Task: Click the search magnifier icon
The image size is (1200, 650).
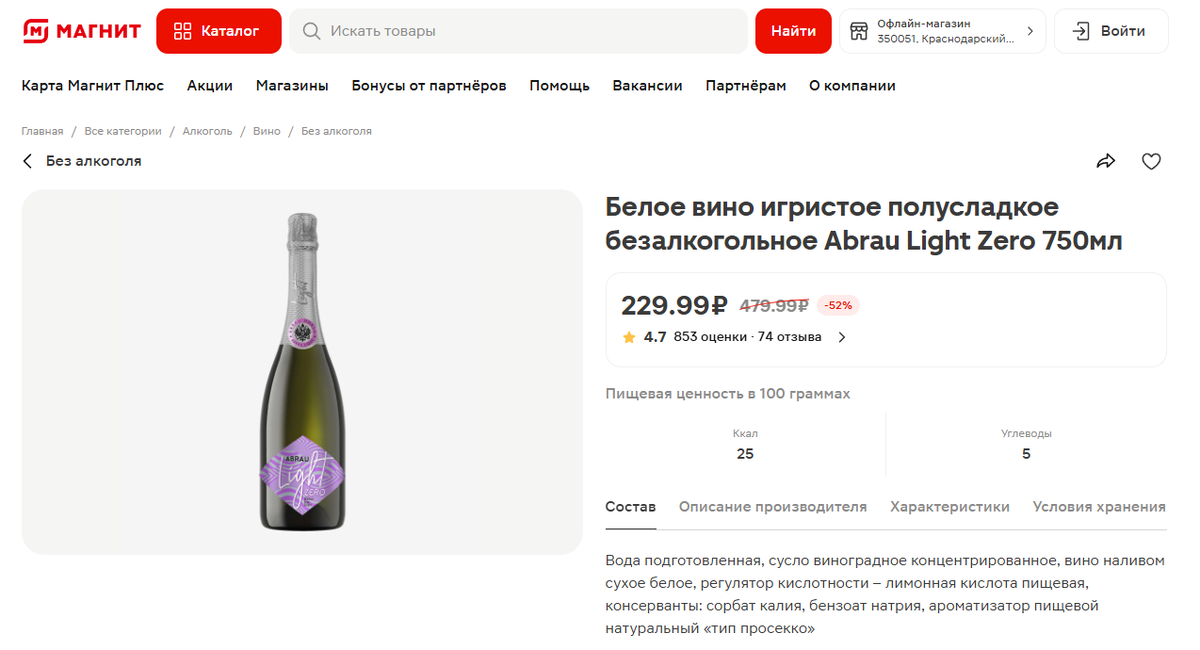Action: [312, 31]
